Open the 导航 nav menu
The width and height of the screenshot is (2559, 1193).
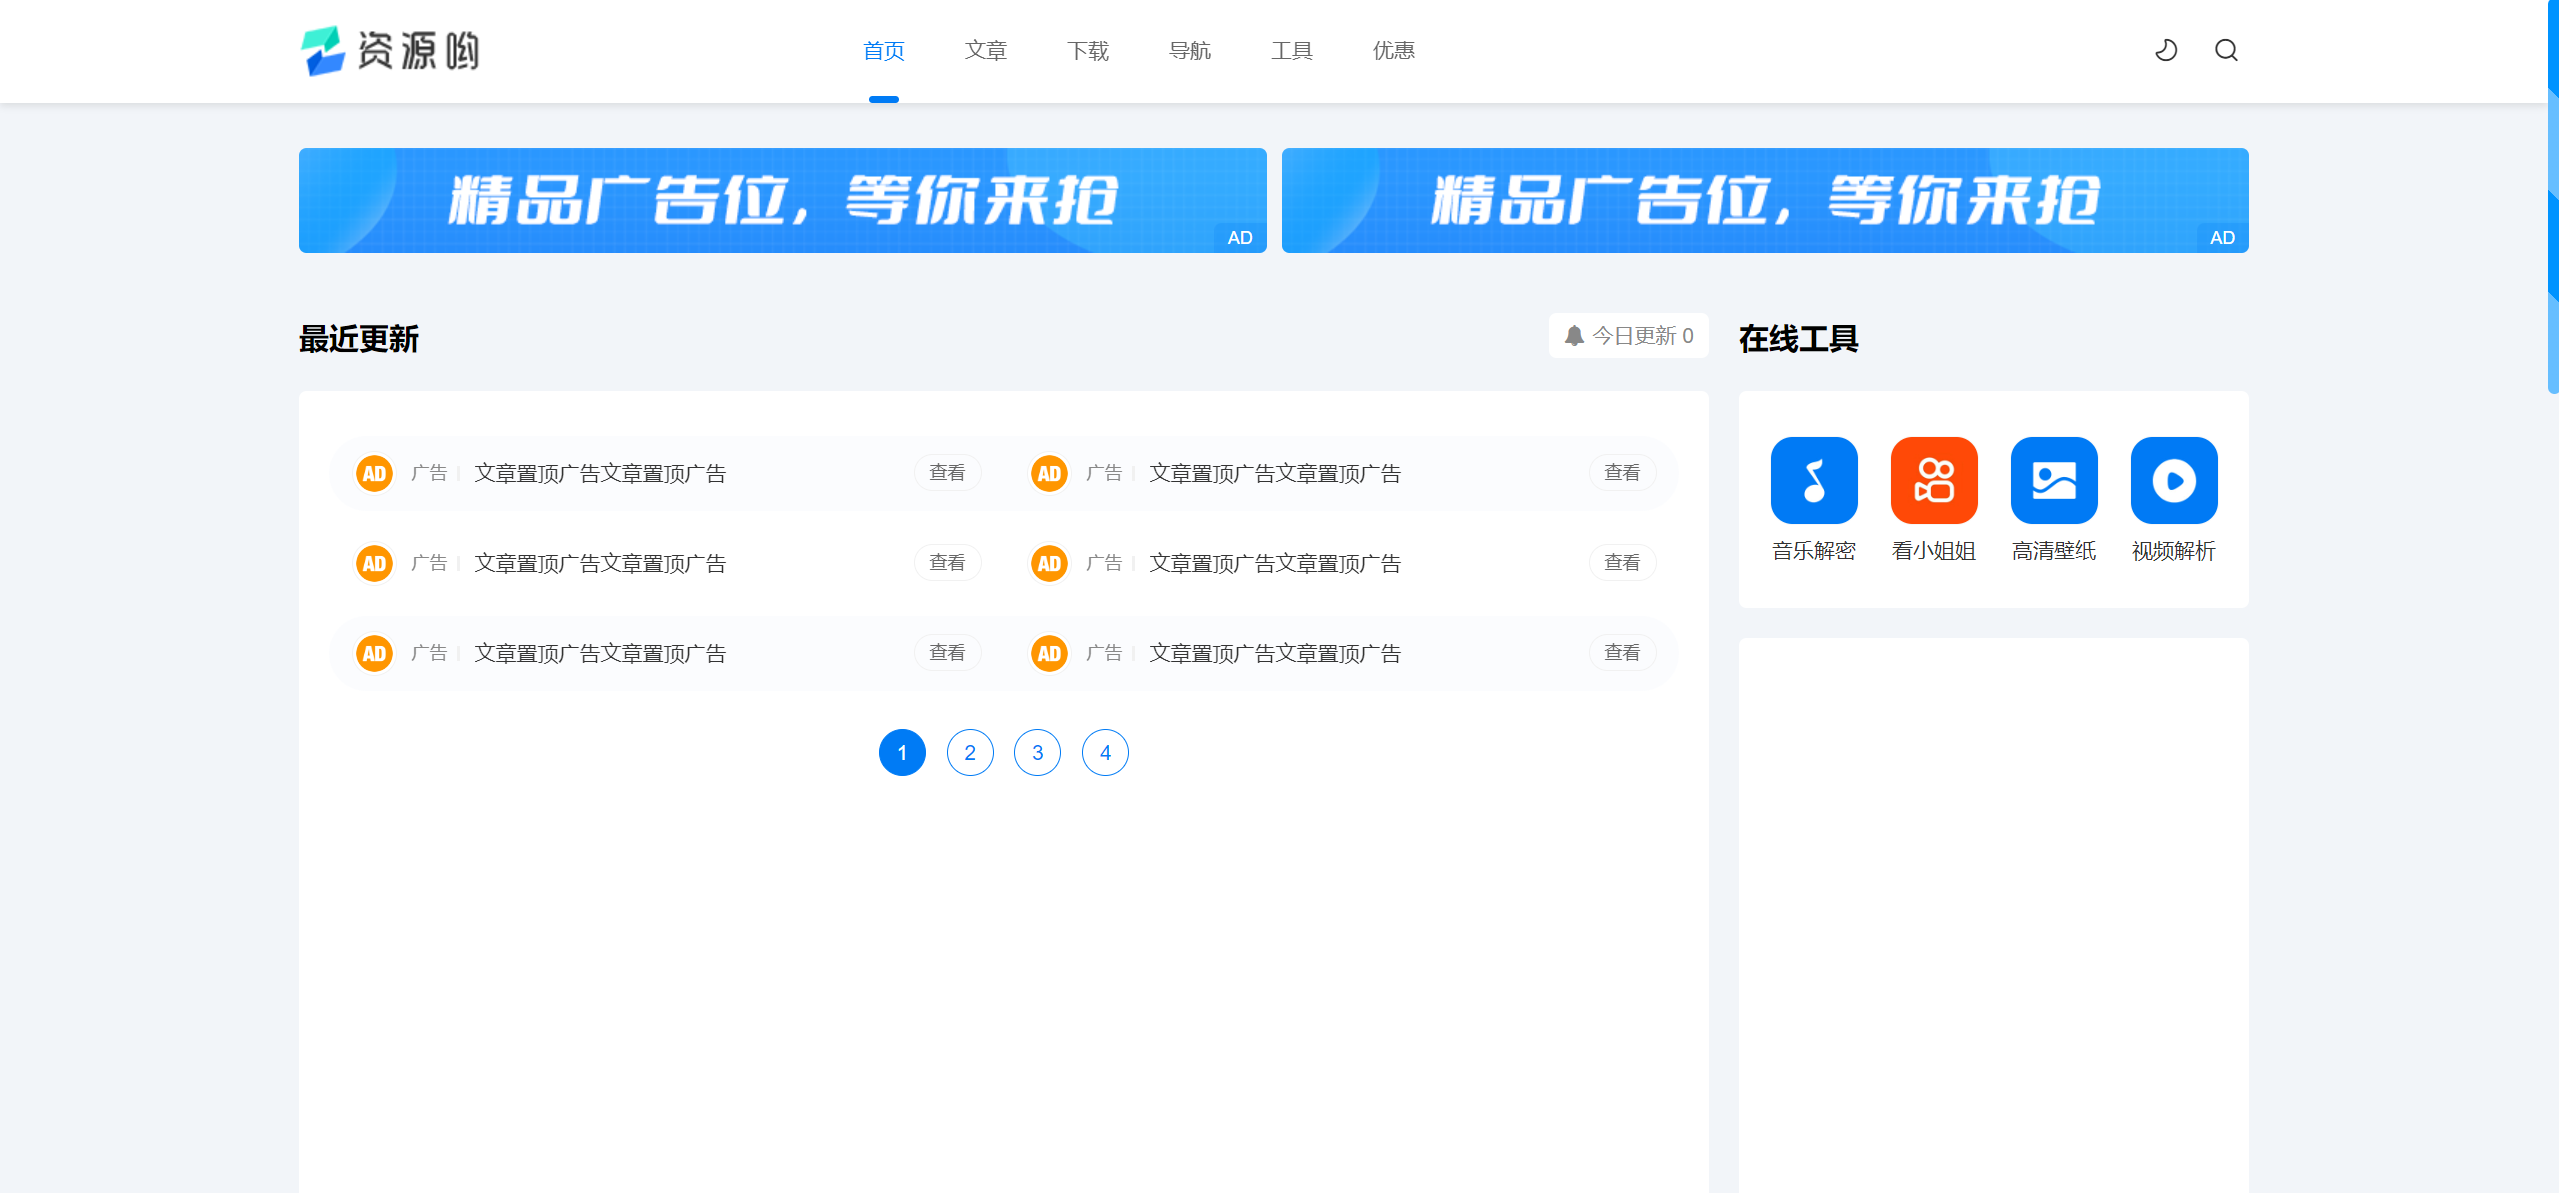point(1190,51)
